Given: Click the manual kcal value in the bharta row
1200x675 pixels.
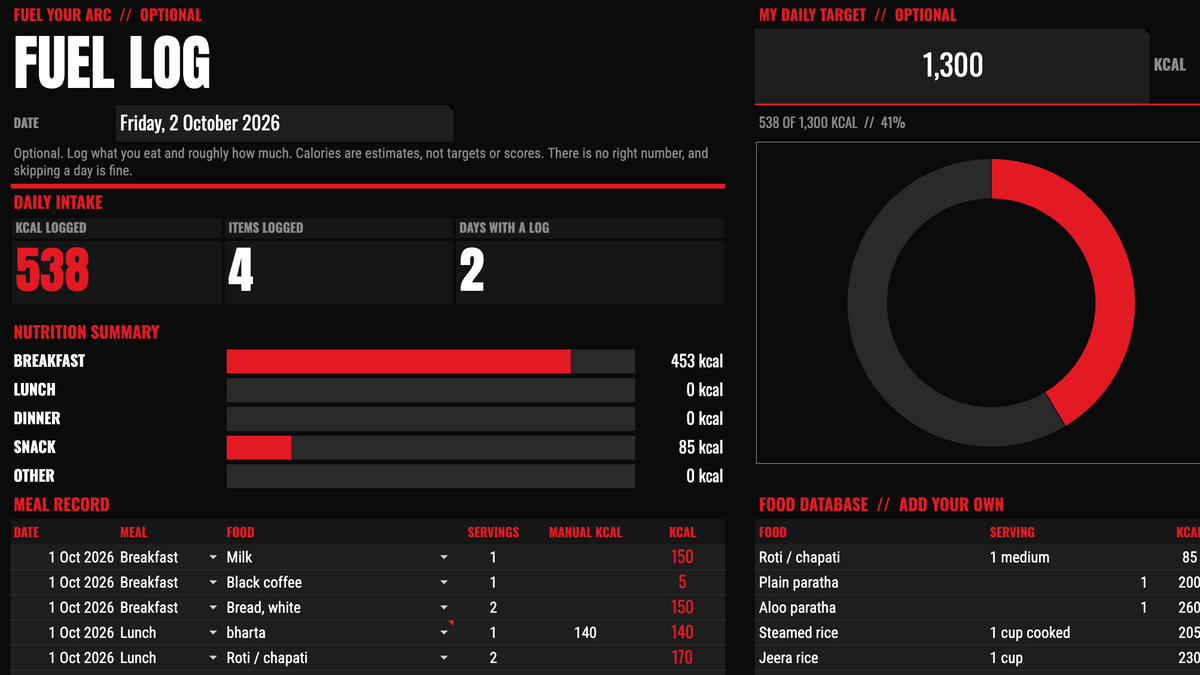Looking at the screenshot, I should [585, 632].
